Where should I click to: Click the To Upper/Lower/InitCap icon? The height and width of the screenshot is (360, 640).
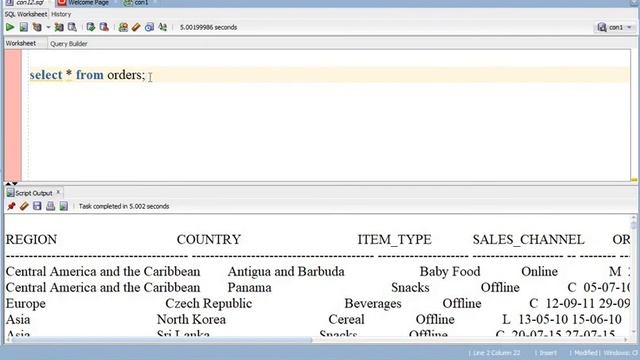point(162,27)
